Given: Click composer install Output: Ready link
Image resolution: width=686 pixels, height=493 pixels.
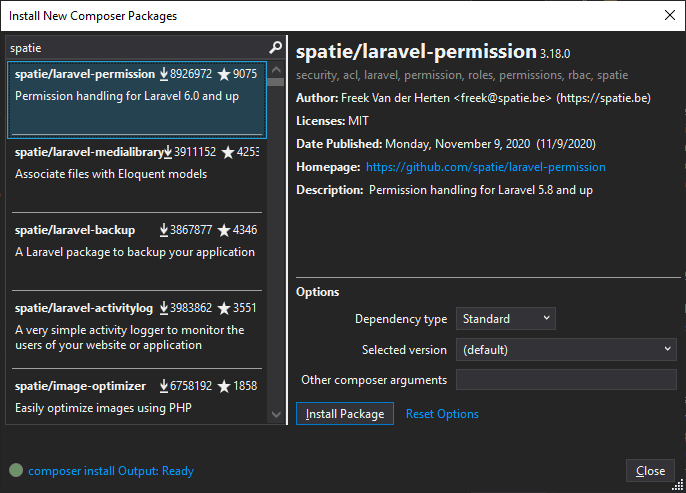Looking at the screenshot, I should [111, 471].
